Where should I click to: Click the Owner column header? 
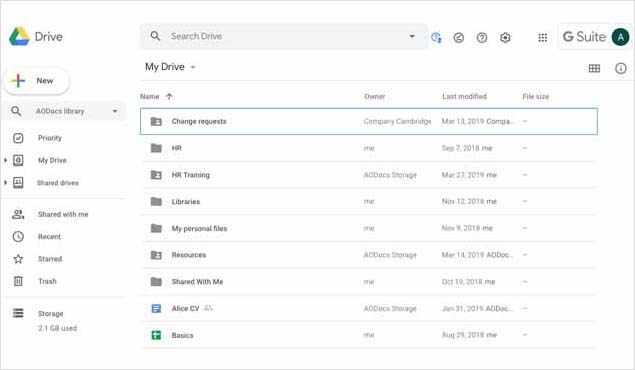pyautogui.click(x=375, y=96)
